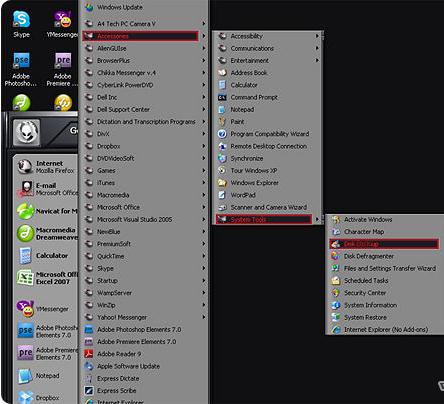Click the Windows Update icon
The width and height of the screenshot is (444, 404).
click(x=89, y=7)
